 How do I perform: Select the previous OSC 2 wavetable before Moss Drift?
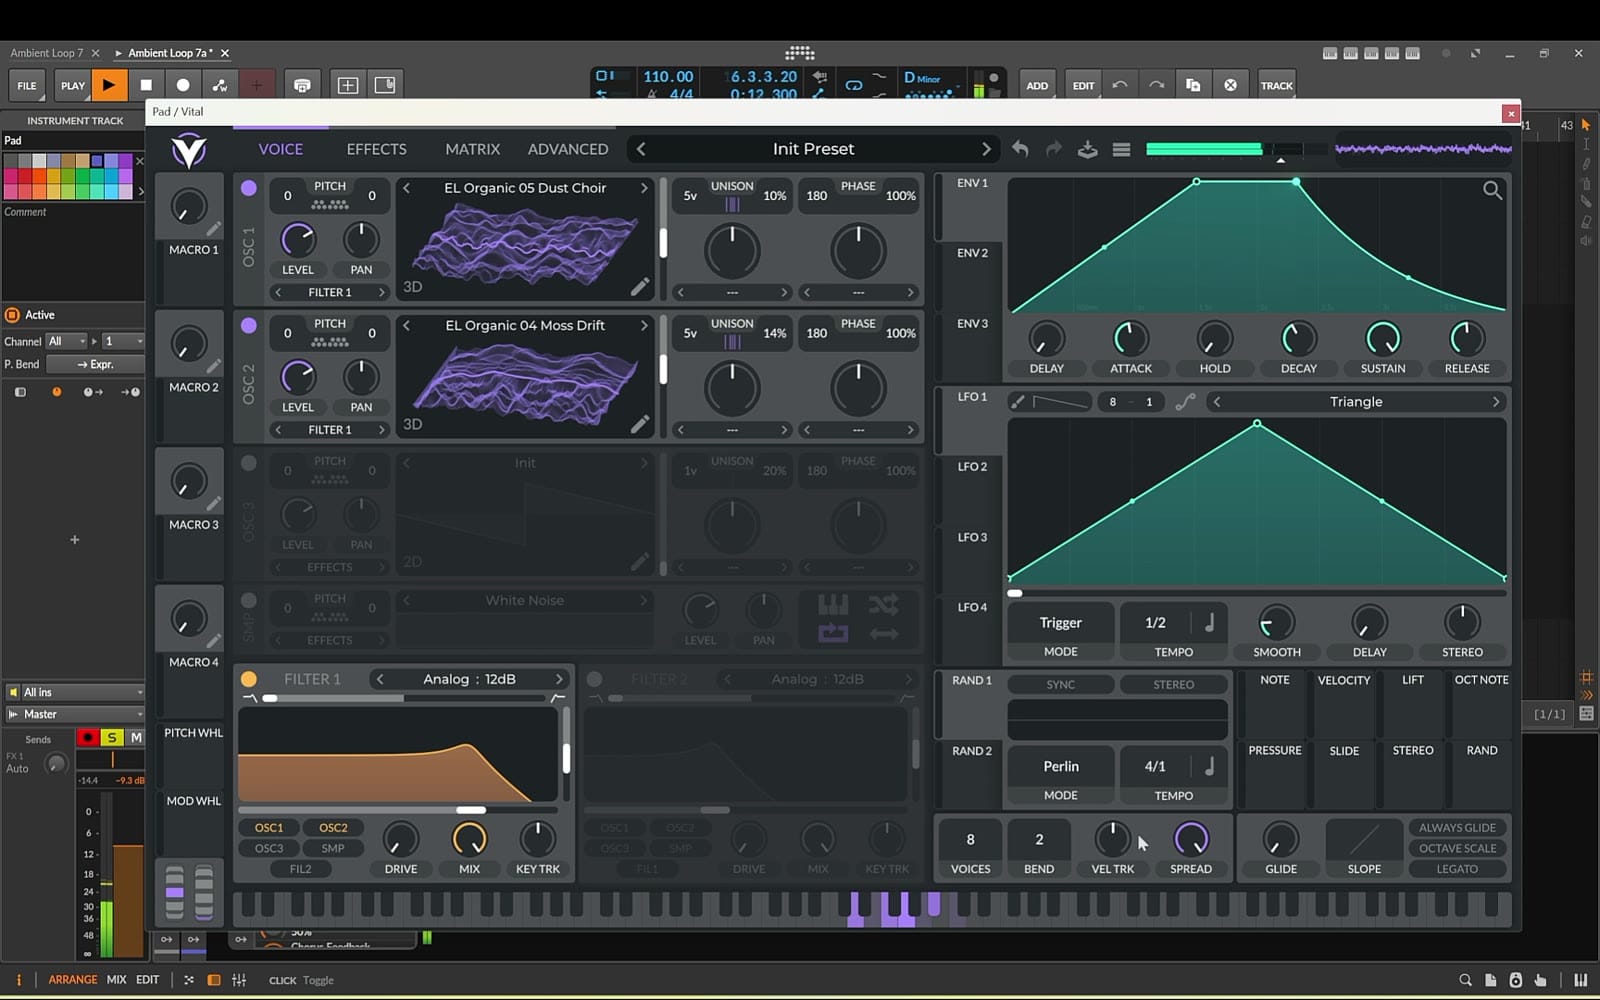[x=407, y=325]
